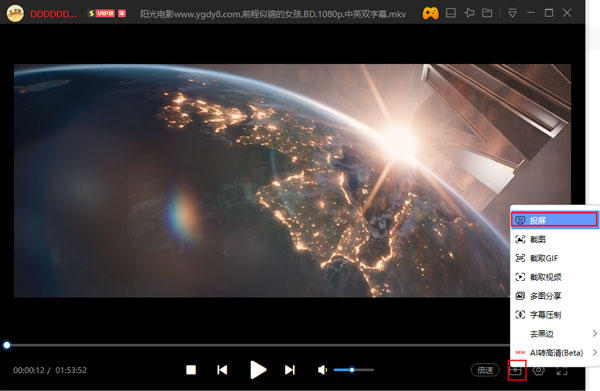Open the main menu triangle dropdown

[x=512, y=14]
